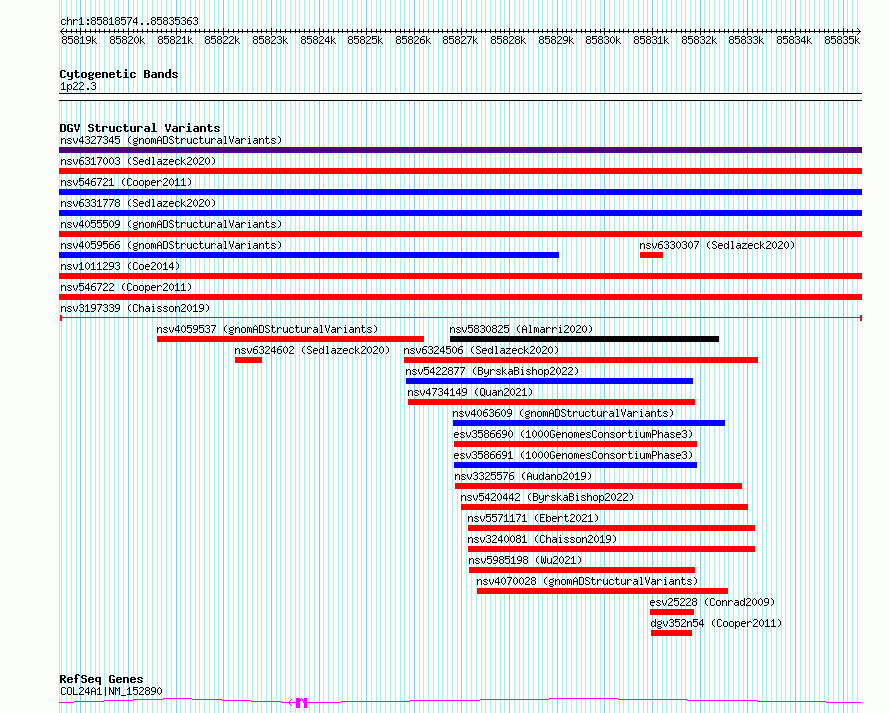Open nsv4063609 gnomAD variant label
The width and height of the screenshot is (890, 713).
click(x=563, y=413)
